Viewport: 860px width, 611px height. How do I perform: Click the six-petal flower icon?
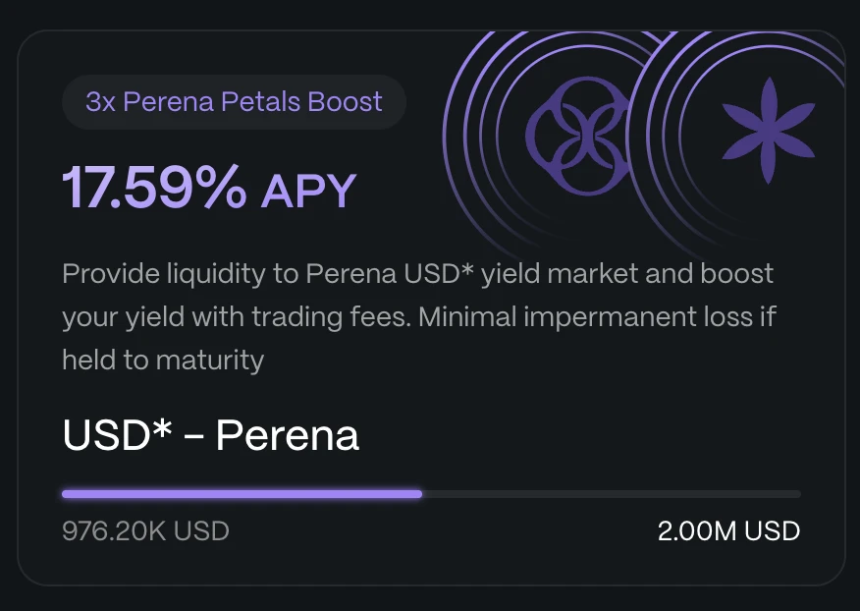click(x=768, y=130)
